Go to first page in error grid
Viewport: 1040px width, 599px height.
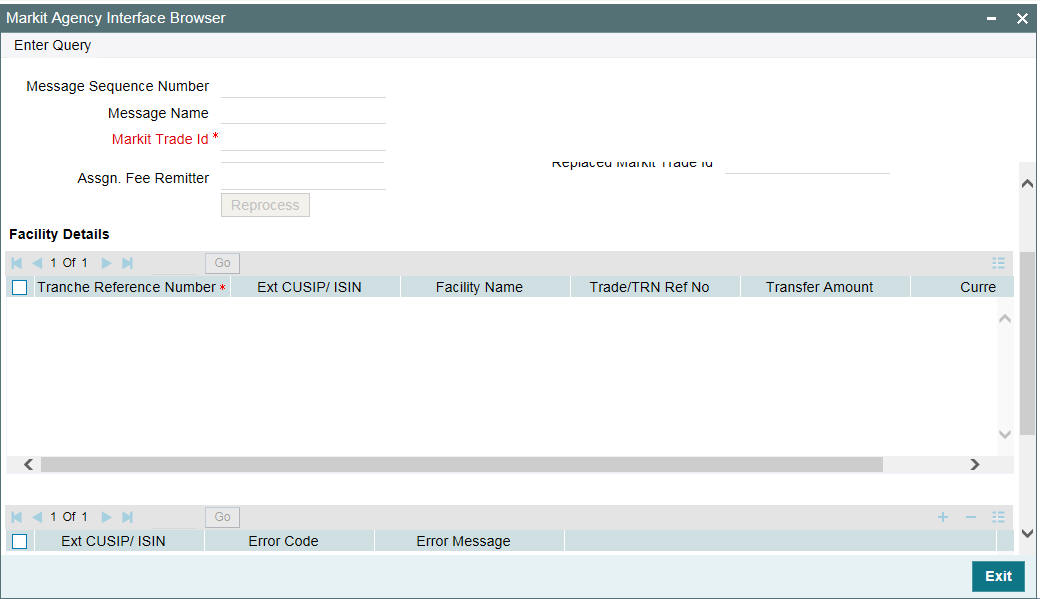17,517
